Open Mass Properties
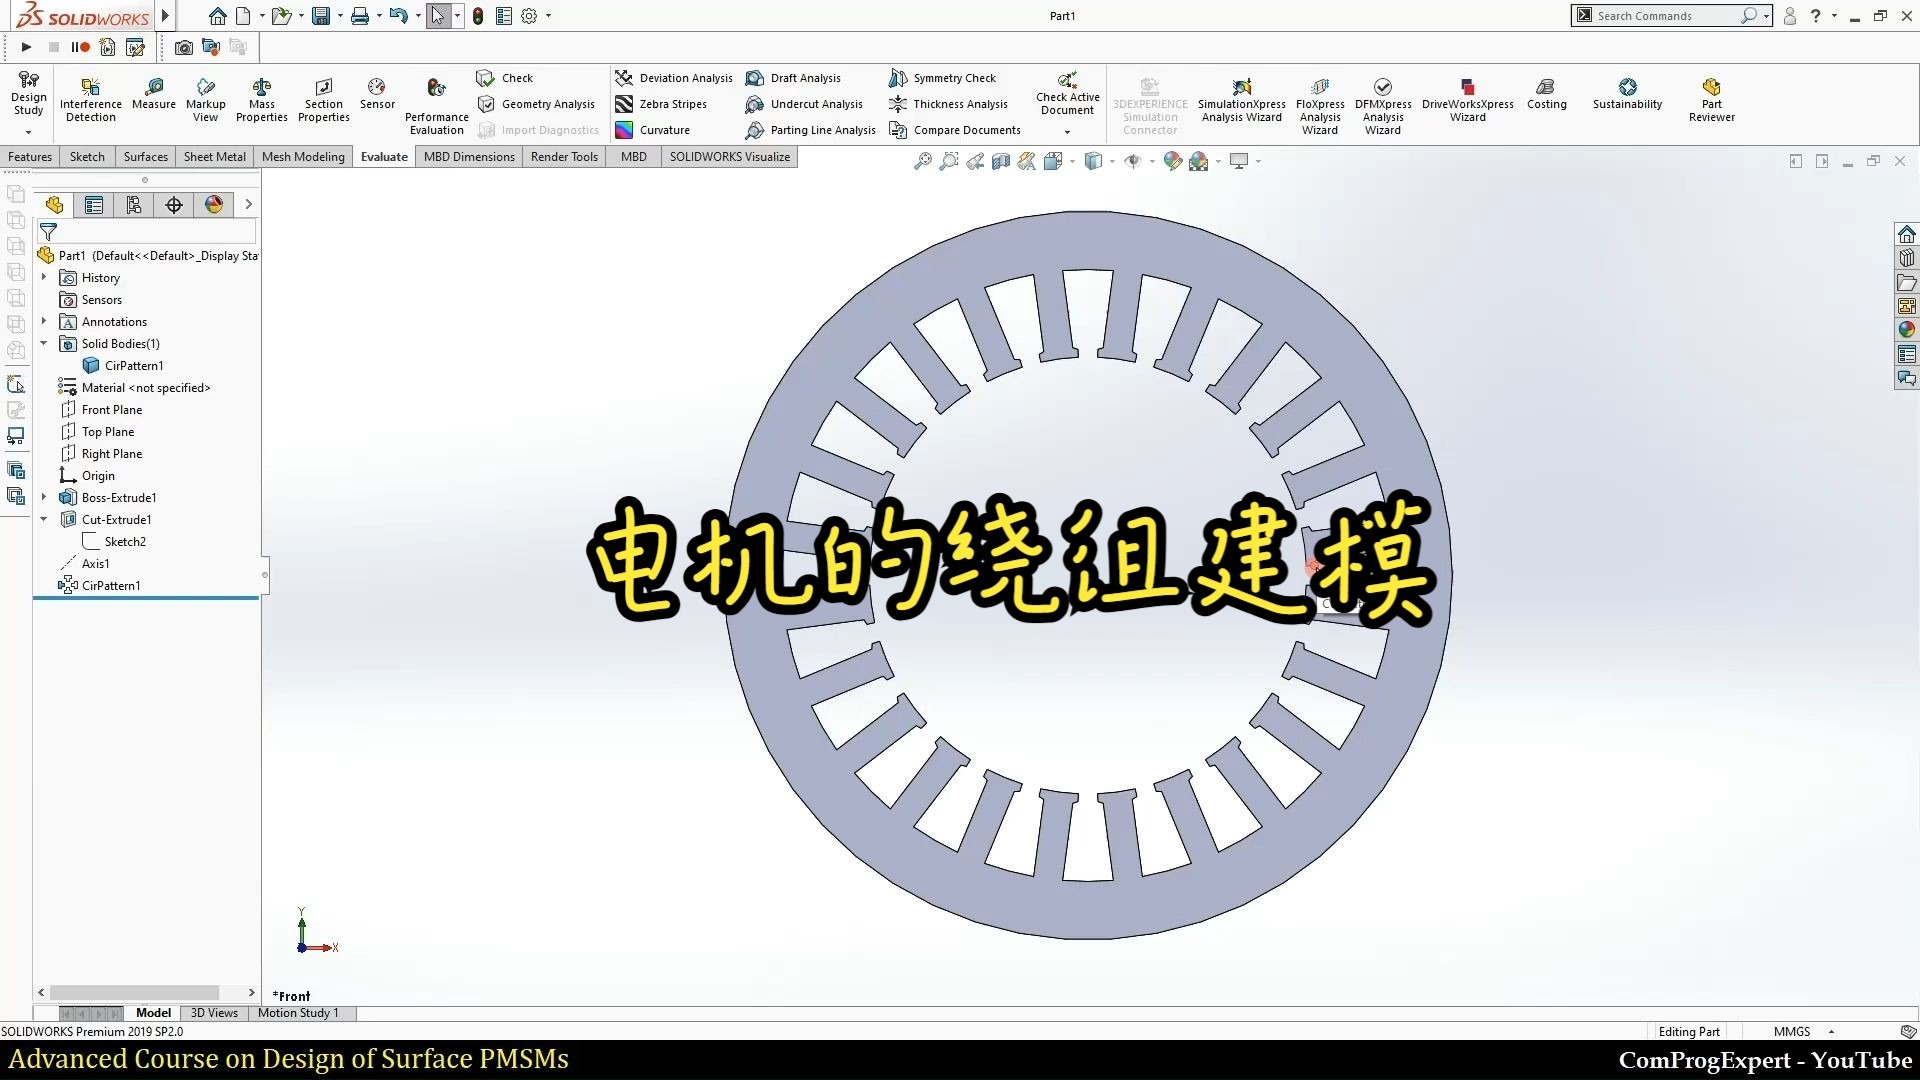The image size is (1920, 1080). click(x=261, y=97)
